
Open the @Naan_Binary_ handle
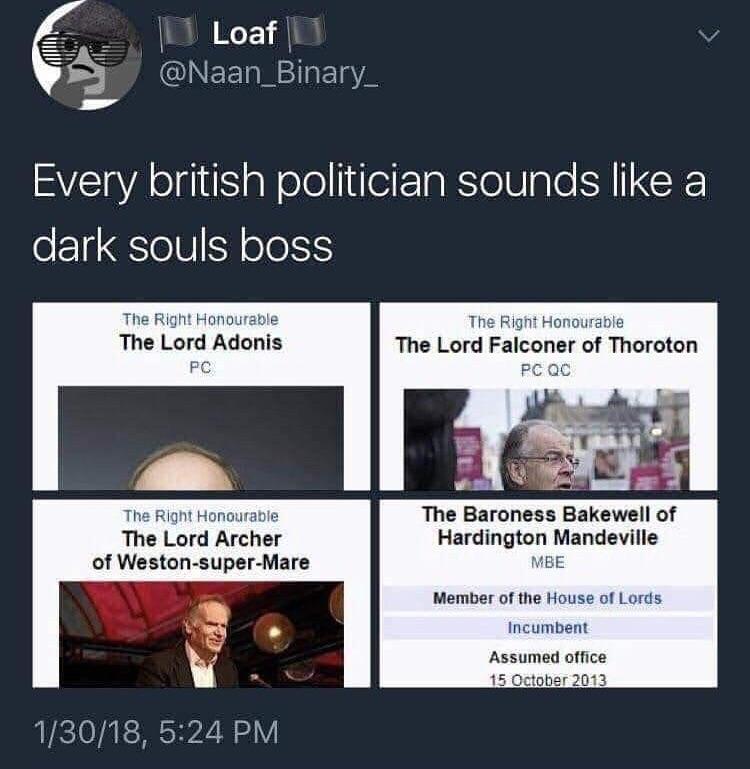click(268, 74)
